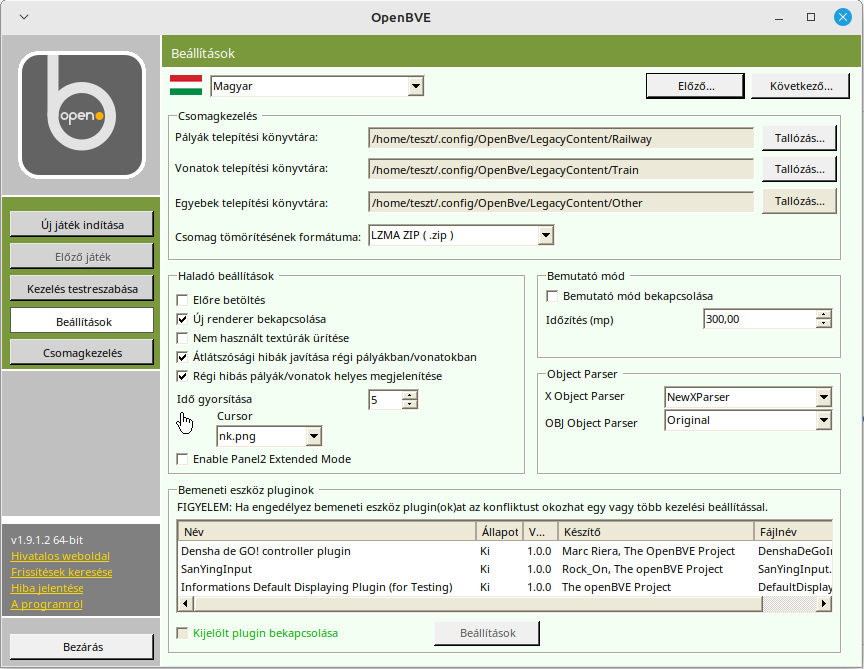Click the Következő... button
Viewport: 864px width, 669px height.
click(x=800, y=86)
